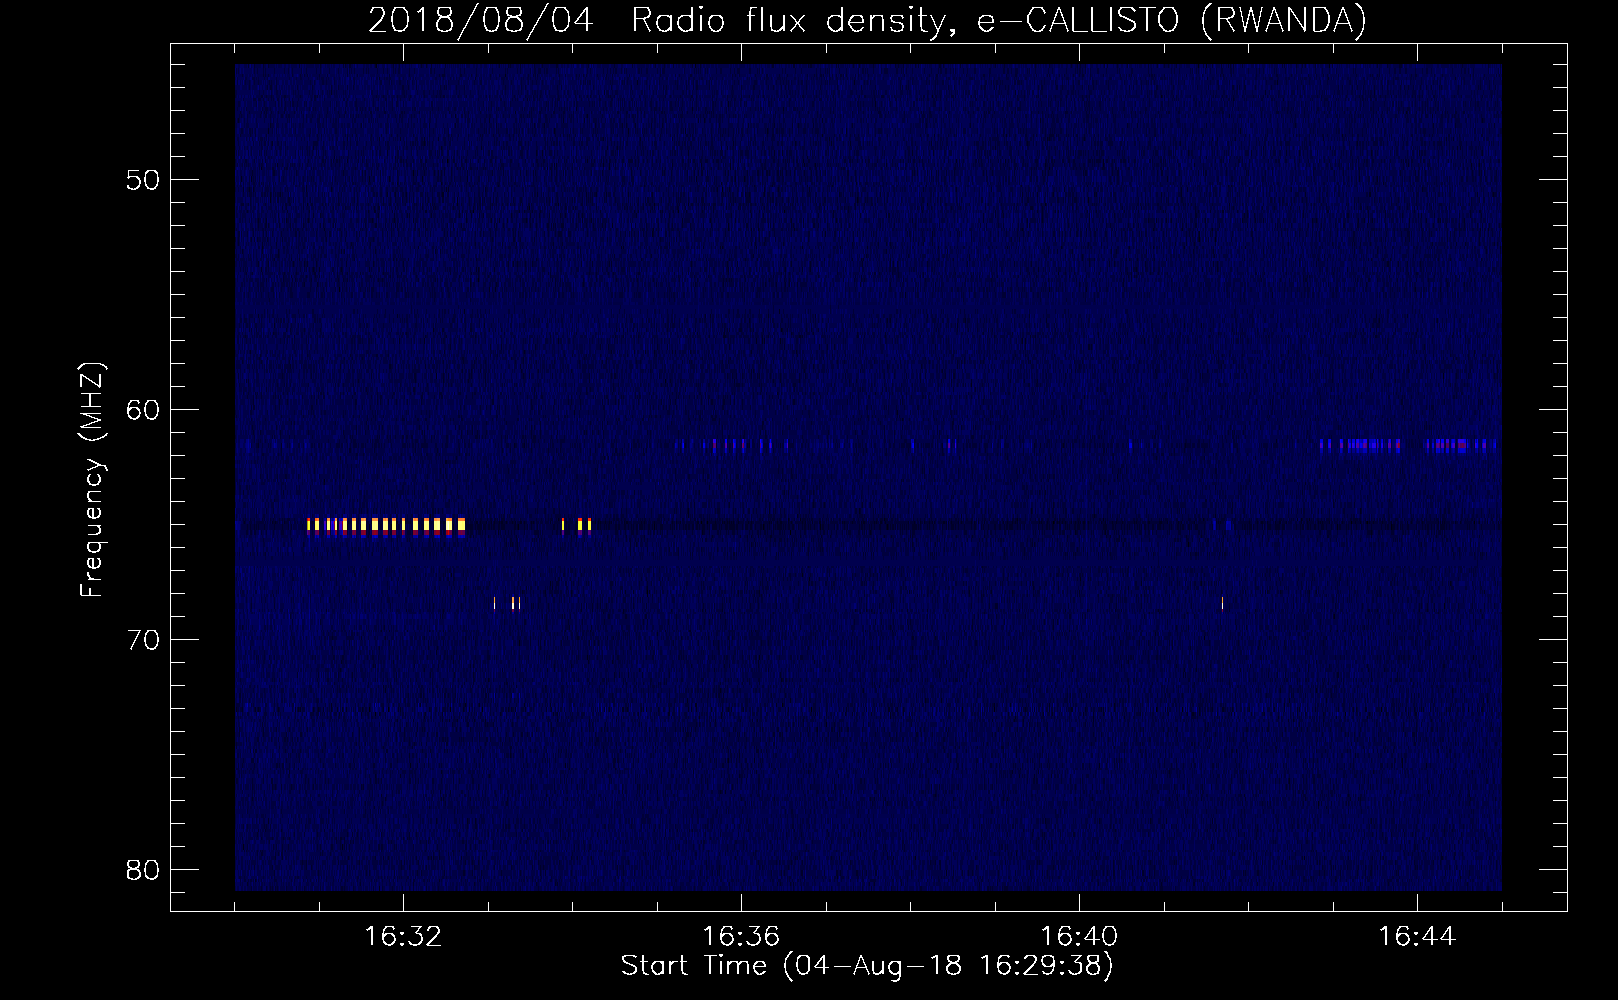Click the 80 frequency tick label
Viewport: 1618px width, 1000px height.
[144, 870]
